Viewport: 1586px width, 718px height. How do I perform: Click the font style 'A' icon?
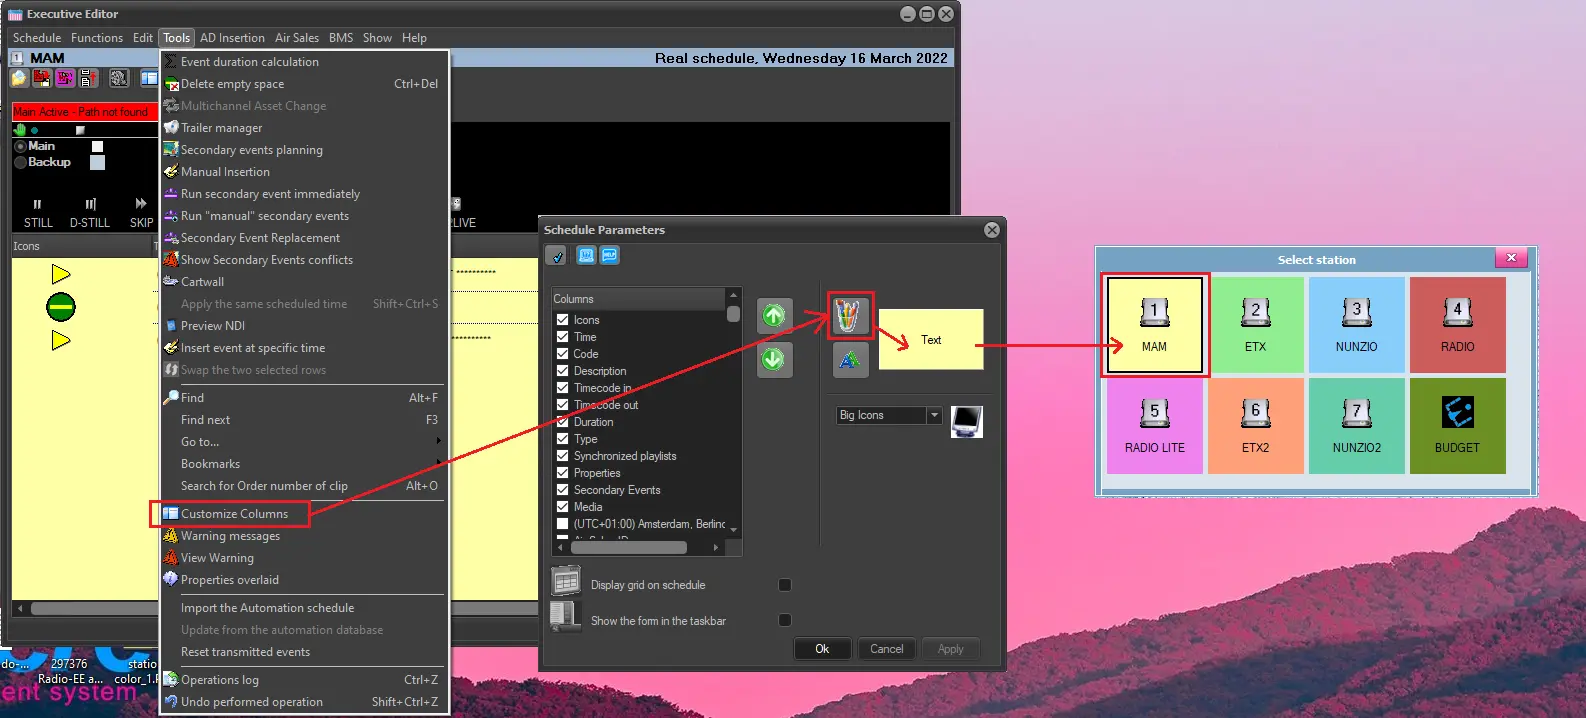click(849, 360)
